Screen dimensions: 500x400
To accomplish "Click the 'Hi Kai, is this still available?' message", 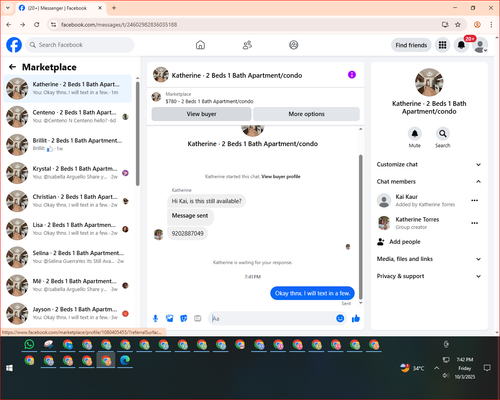I will pos(206,201).
